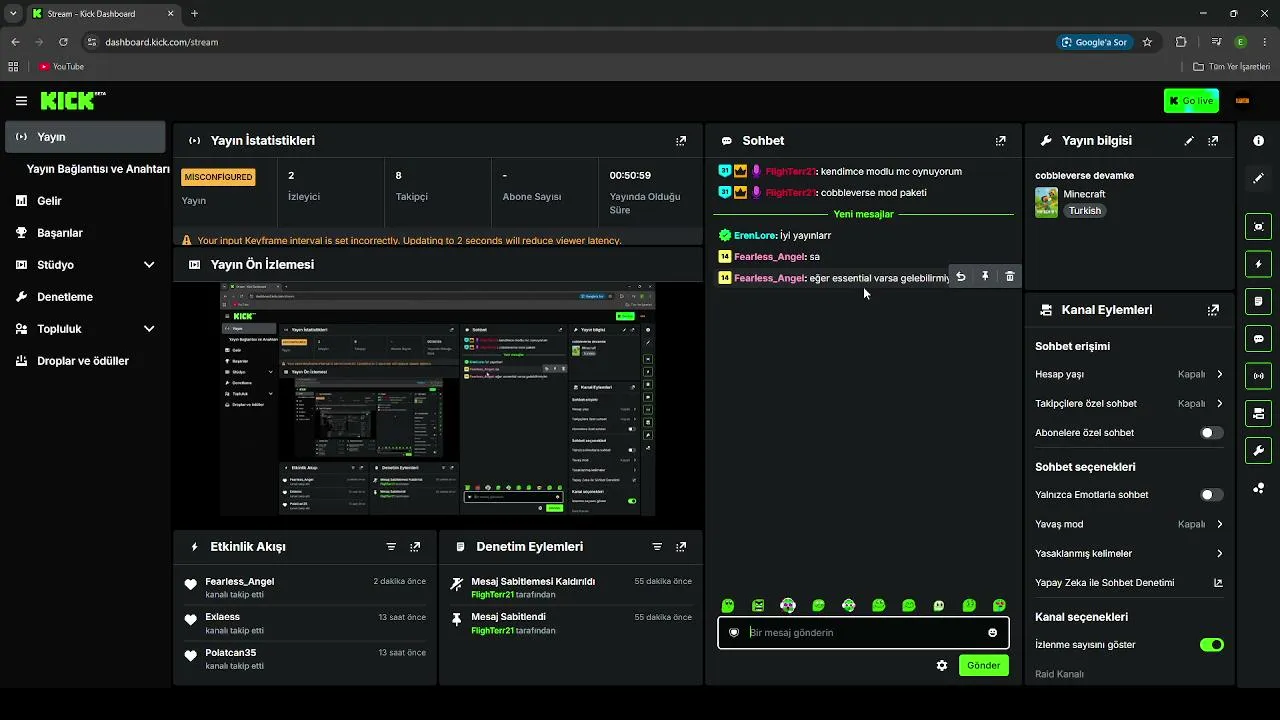
Task: Click the green Go live button
Action: pyautogui.click(x=1191, y=101)
